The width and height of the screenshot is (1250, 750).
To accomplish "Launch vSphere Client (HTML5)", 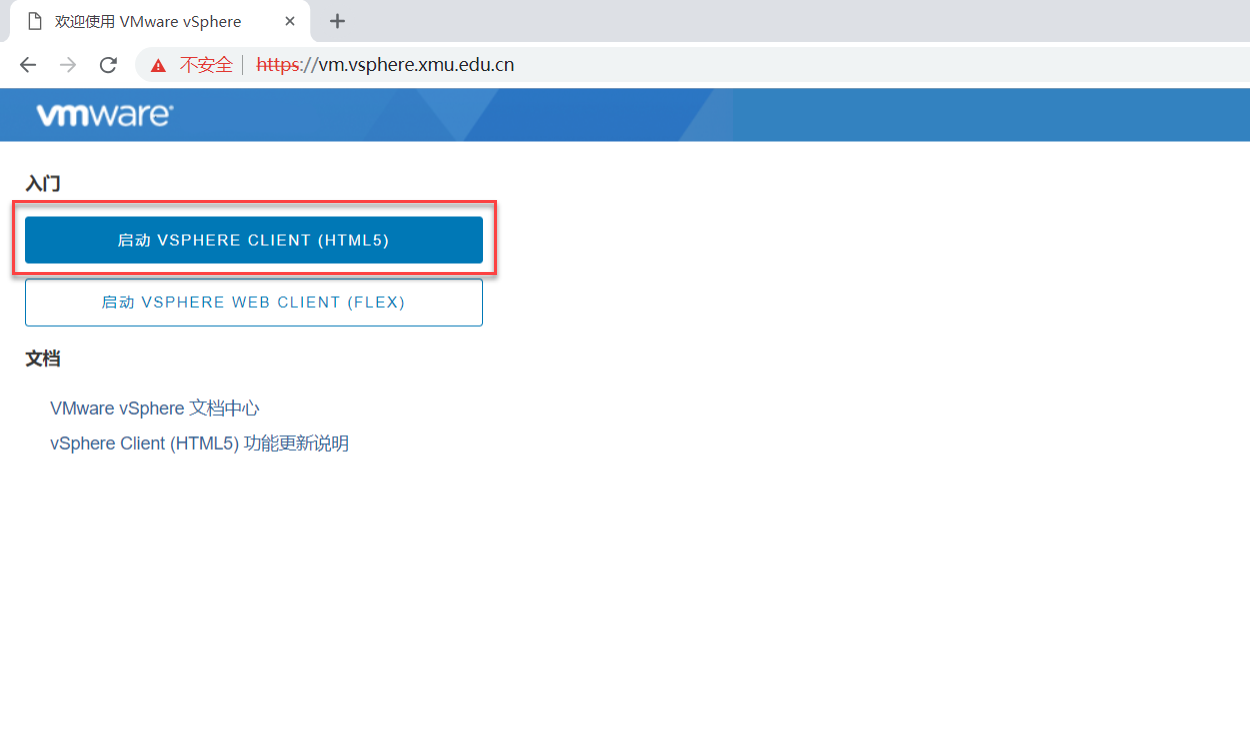I will point(253,240).
